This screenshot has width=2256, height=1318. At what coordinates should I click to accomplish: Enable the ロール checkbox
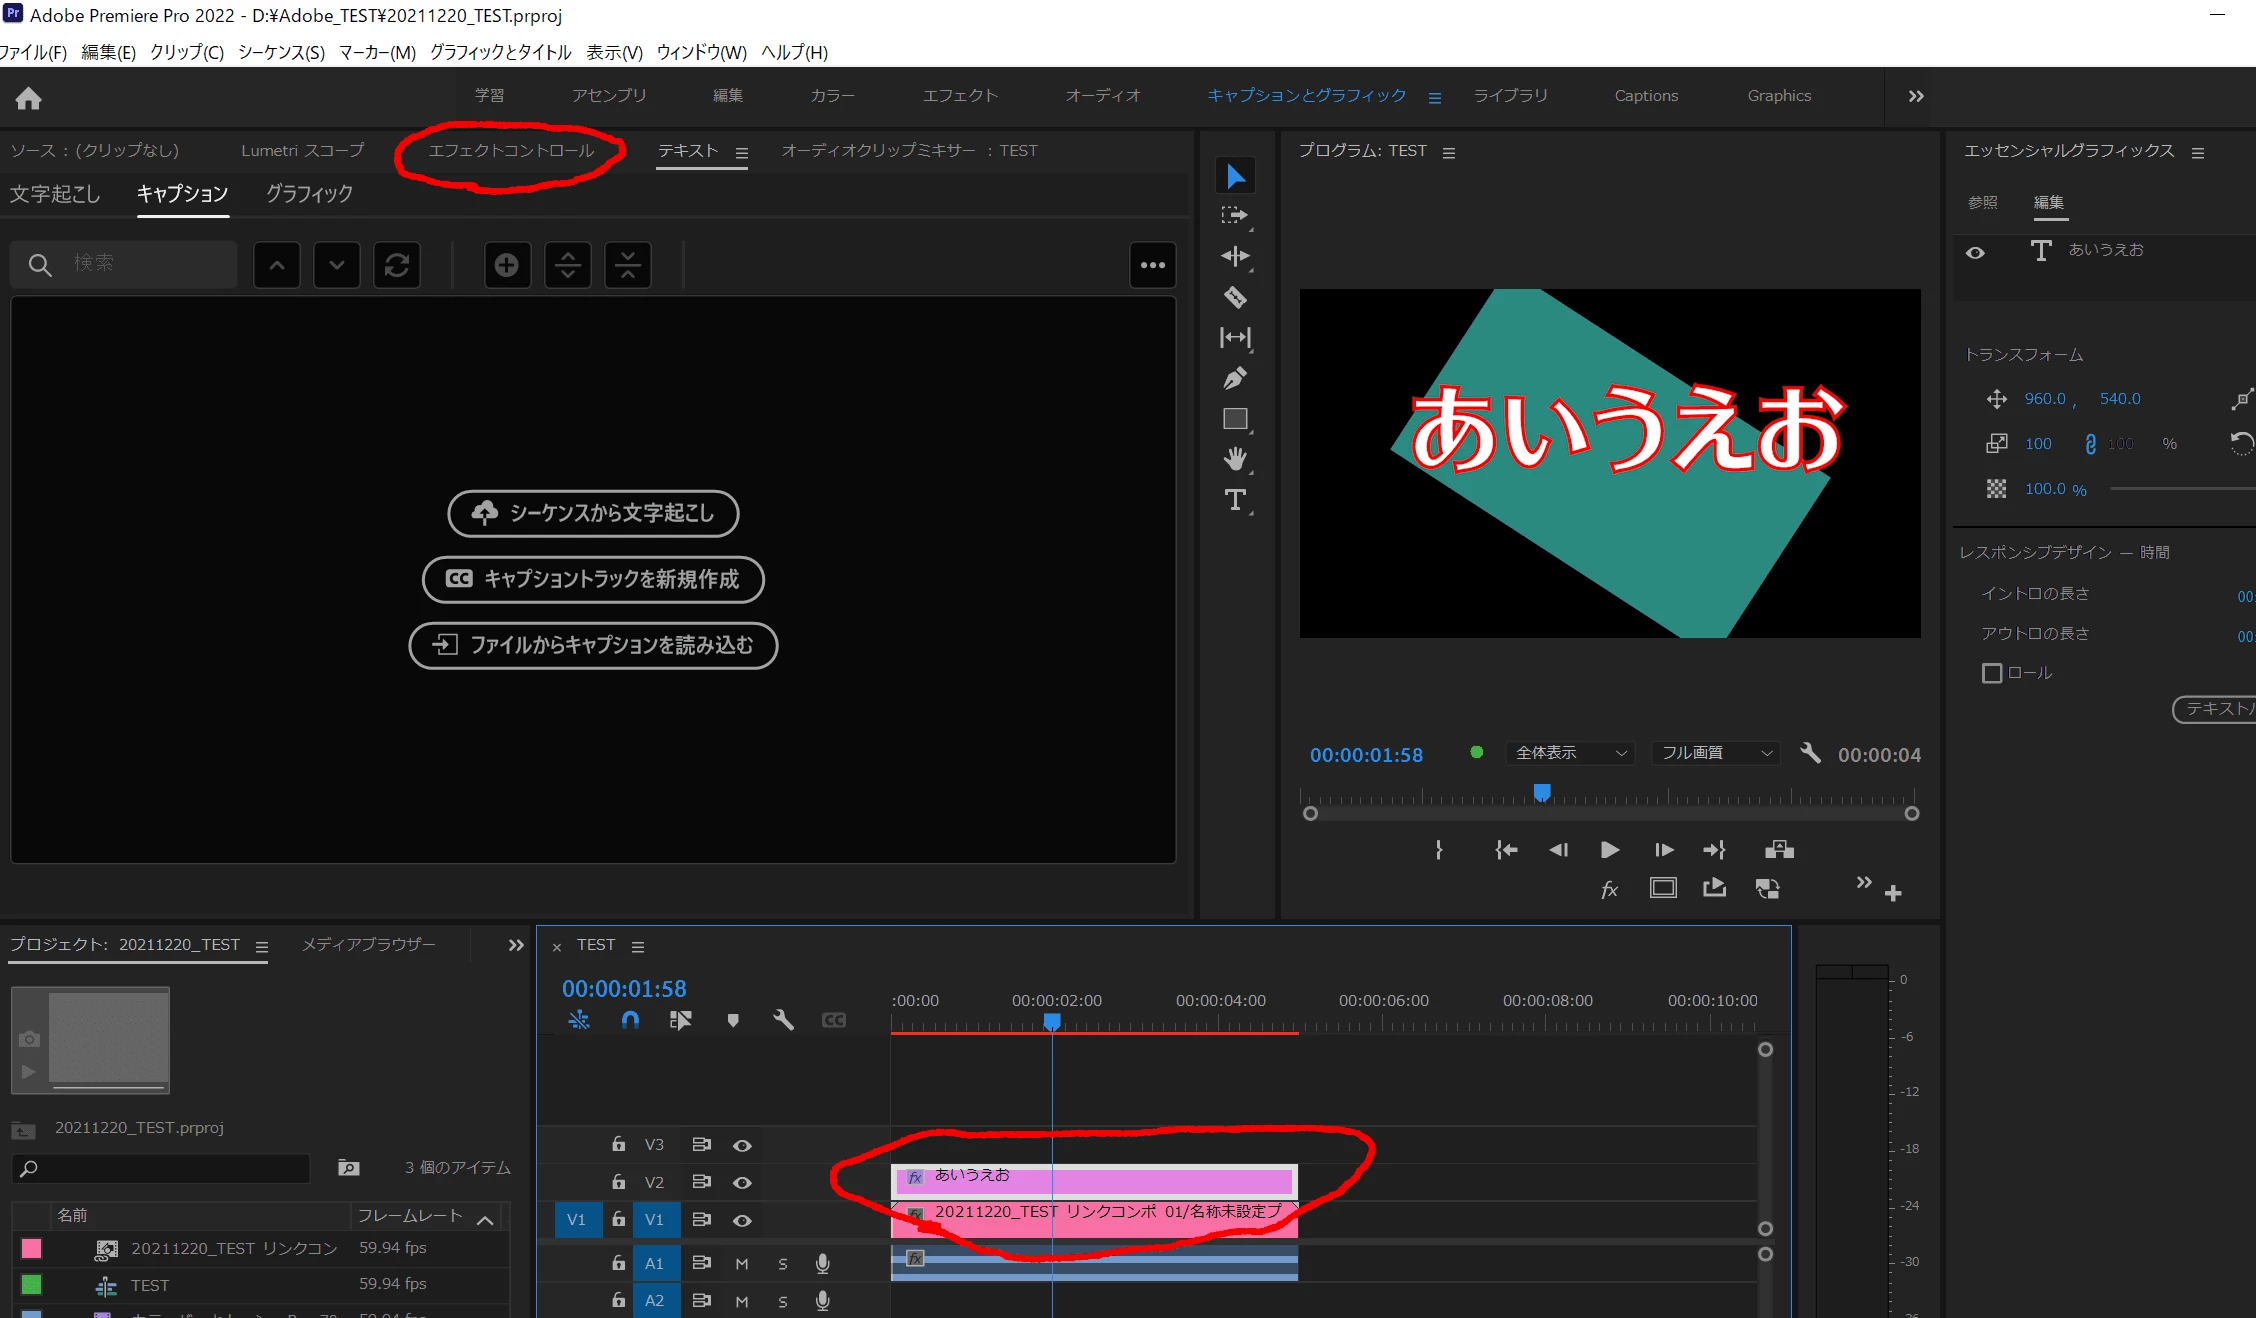pos(1991,673)
